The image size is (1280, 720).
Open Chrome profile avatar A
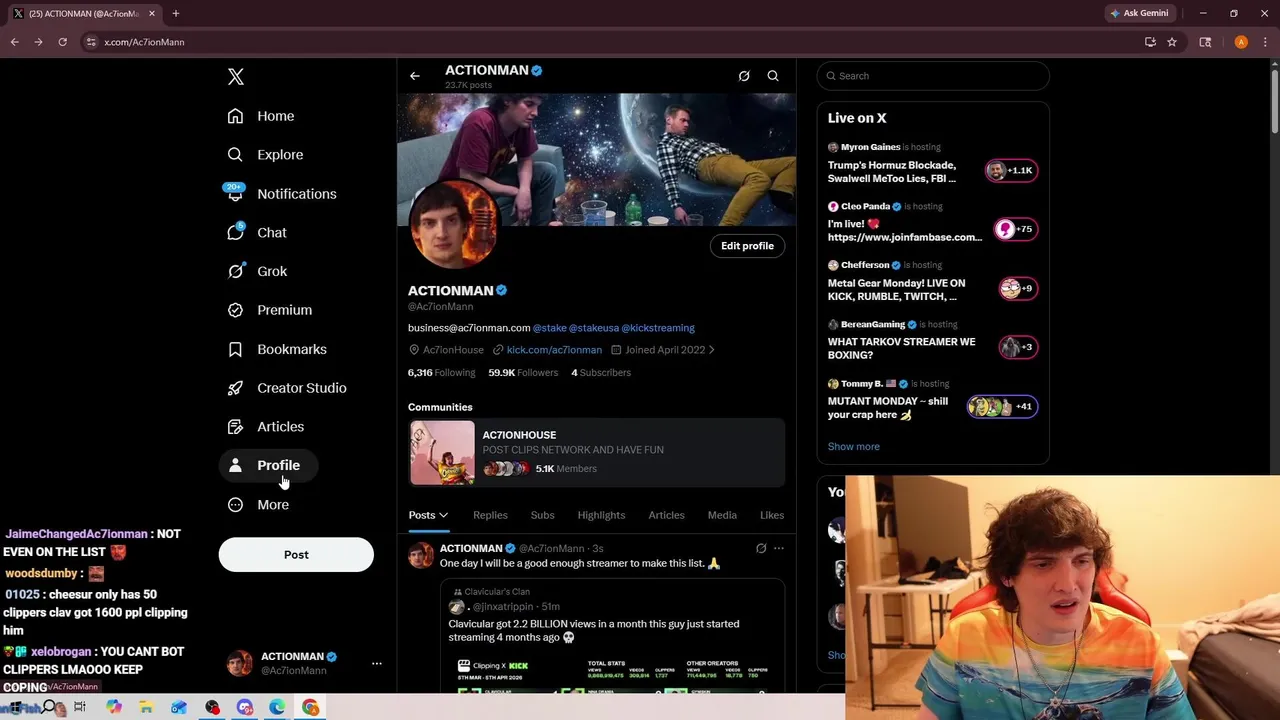click(1241, 42)
